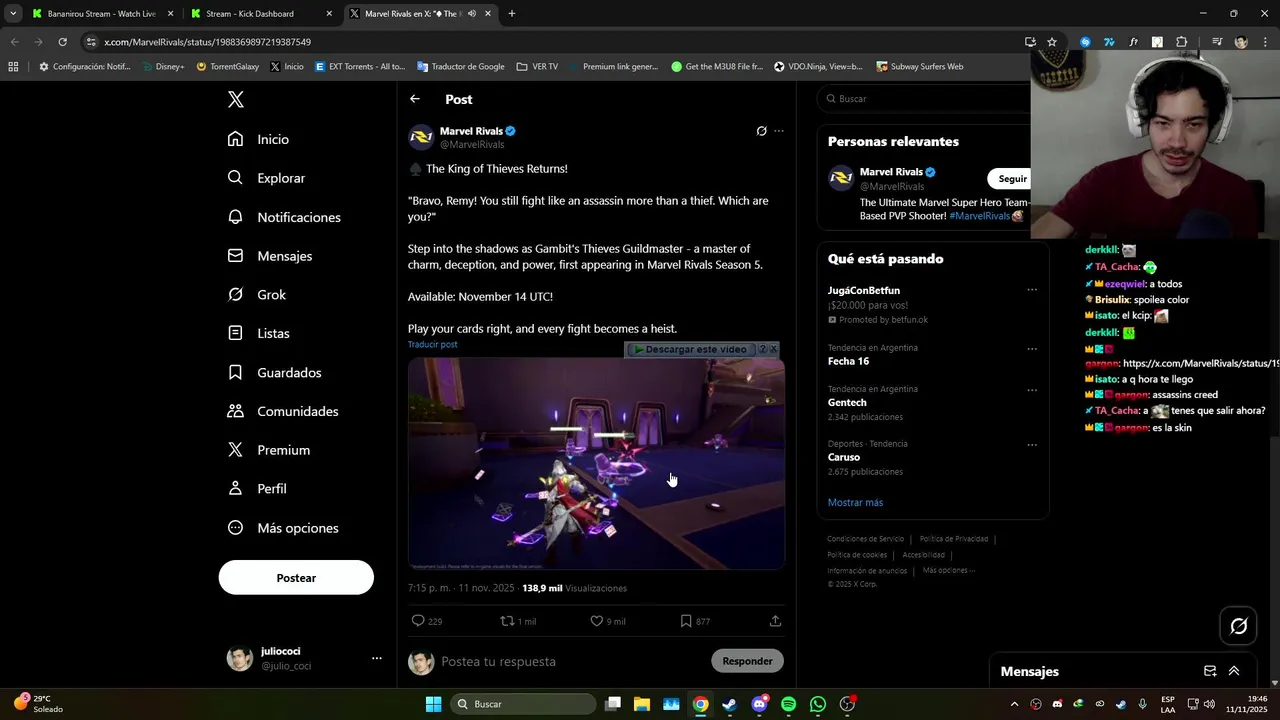Click the floating Grok button

1239,626
